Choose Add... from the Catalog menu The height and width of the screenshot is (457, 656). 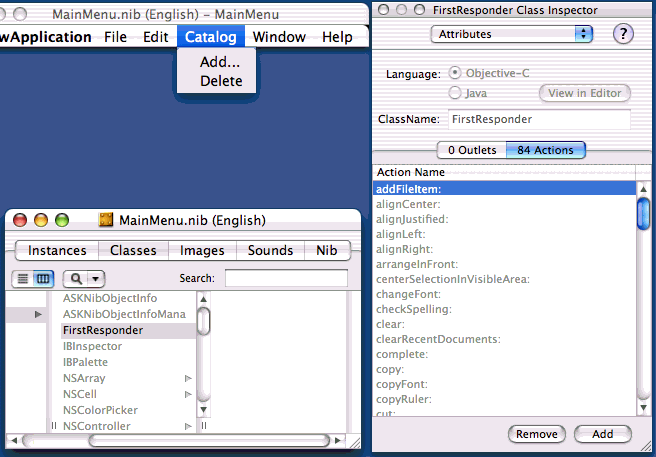[219, 62]
